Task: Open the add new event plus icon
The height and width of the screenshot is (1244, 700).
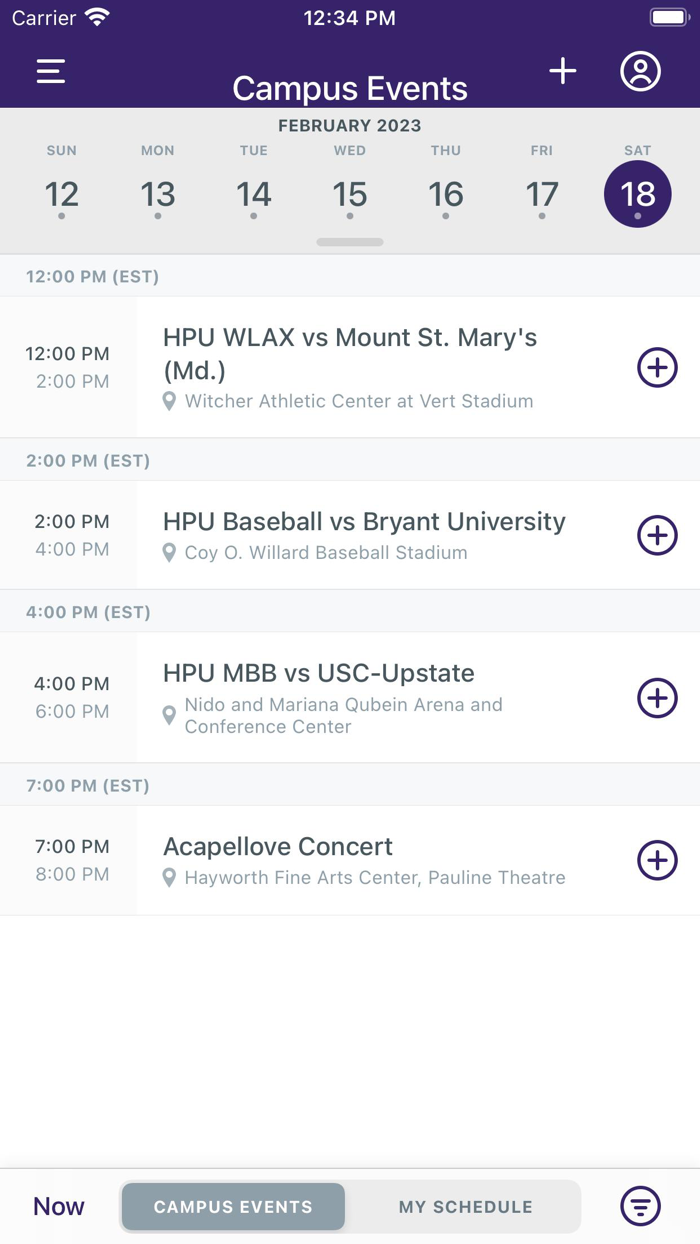Action: [563, 71]
